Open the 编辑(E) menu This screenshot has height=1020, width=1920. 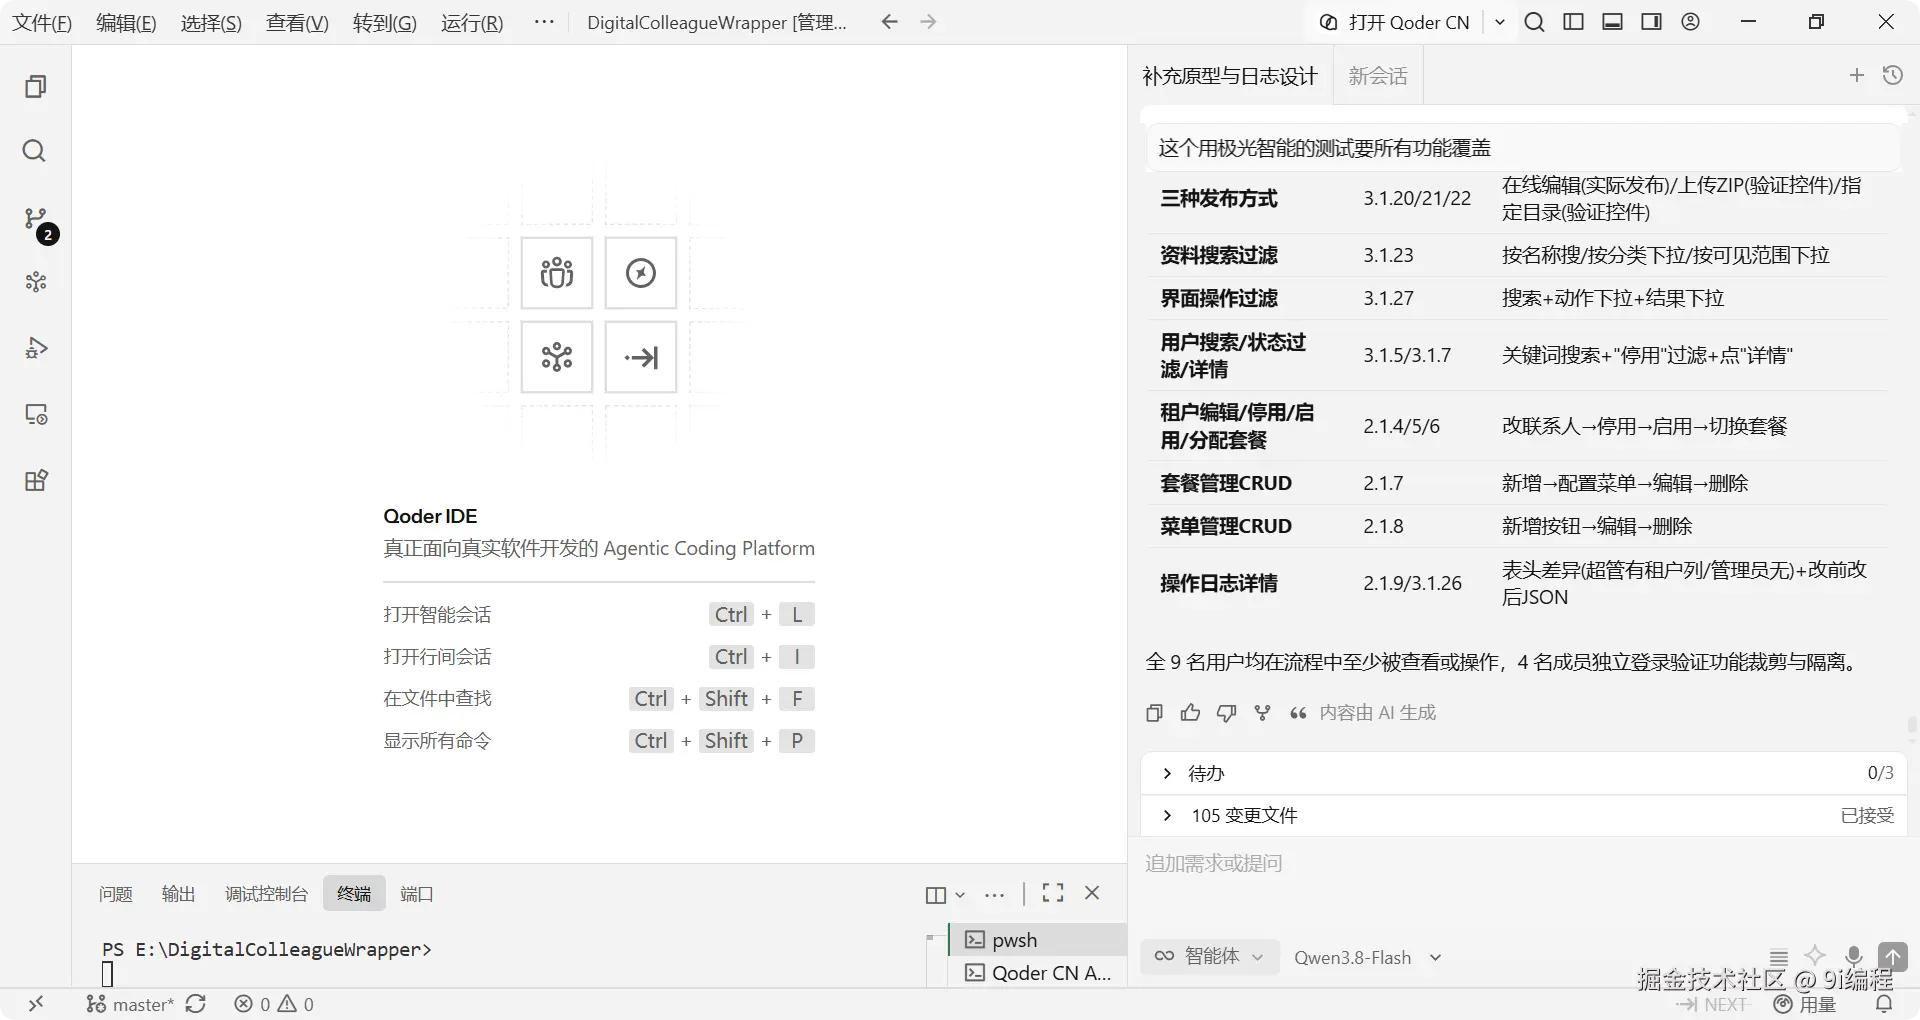pos(126,22)
